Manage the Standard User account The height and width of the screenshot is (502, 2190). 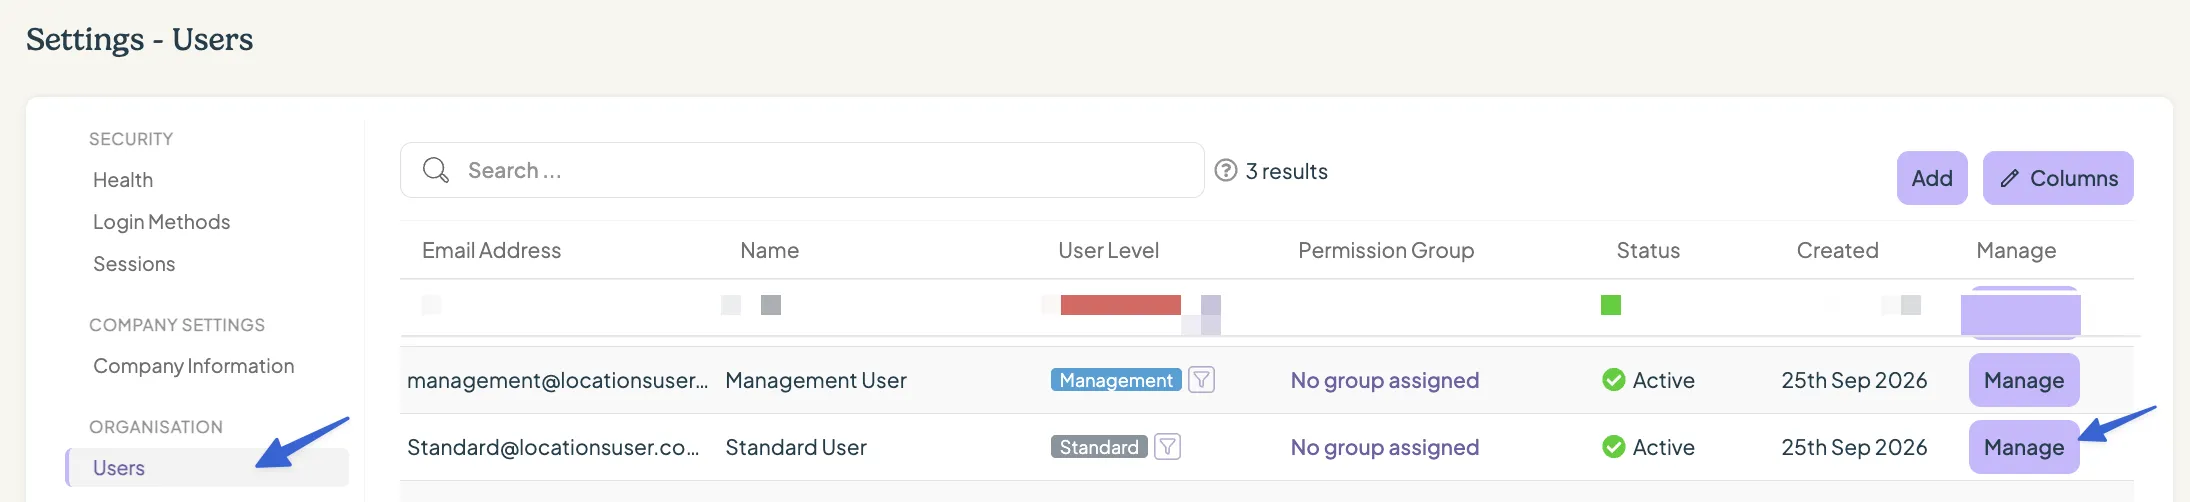[2024, 447]
